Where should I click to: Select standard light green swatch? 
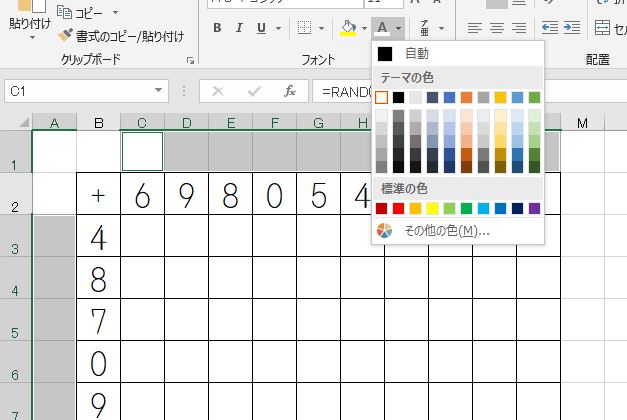coord(449,208)
